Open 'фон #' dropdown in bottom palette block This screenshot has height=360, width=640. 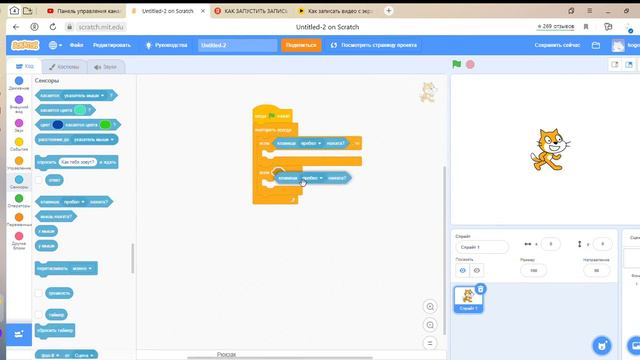click(x=51, y=356)
